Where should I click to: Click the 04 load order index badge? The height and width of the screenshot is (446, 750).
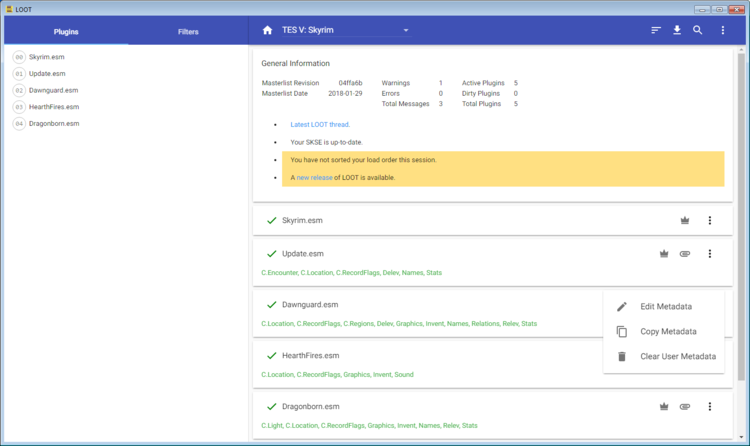click(x=19, y=123)
